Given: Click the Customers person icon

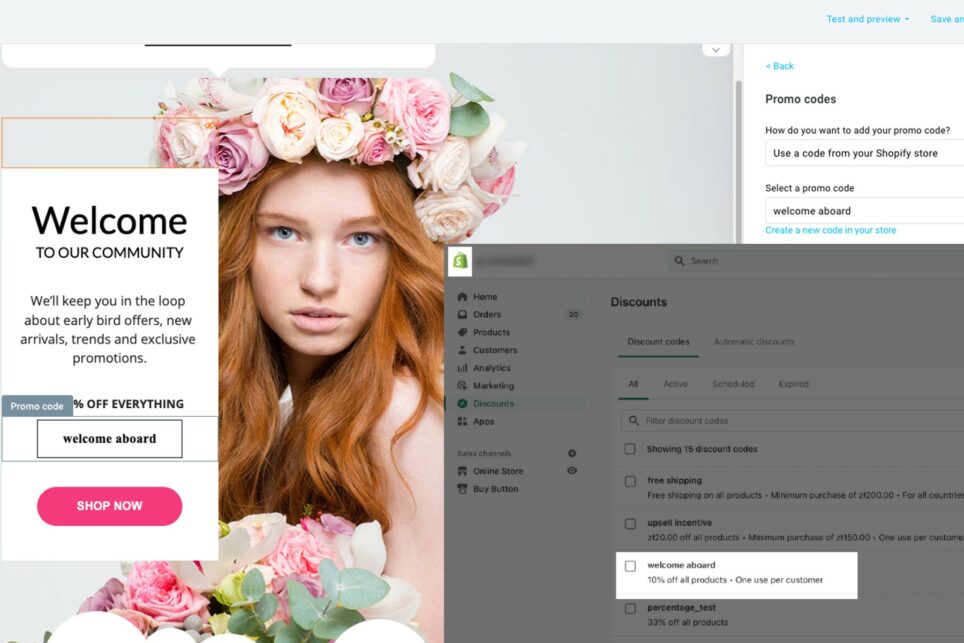Looking at the screenshot, I should tap(463, 349).
